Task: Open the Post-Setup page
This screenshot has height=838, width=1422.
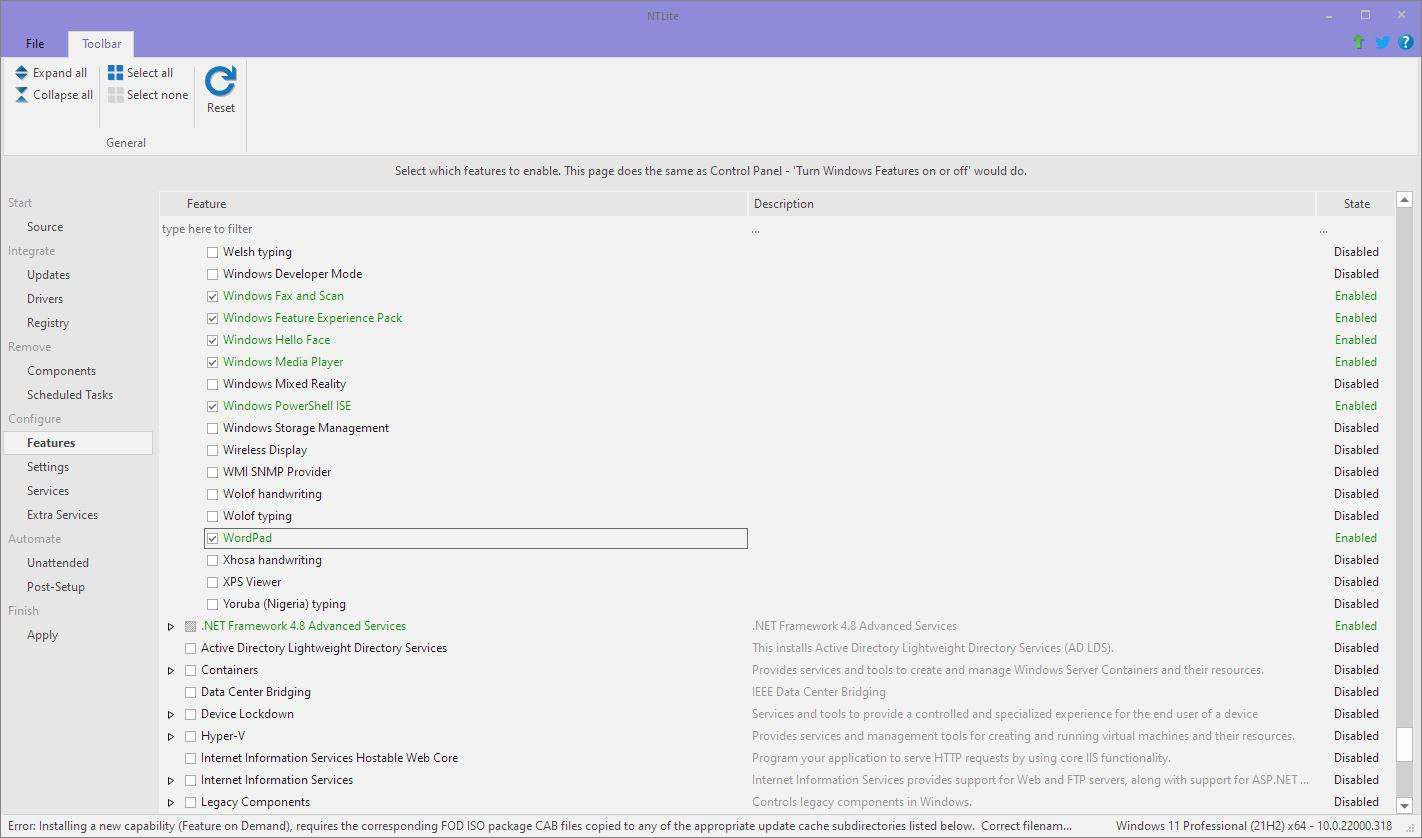Action: (x=56, y=587)
